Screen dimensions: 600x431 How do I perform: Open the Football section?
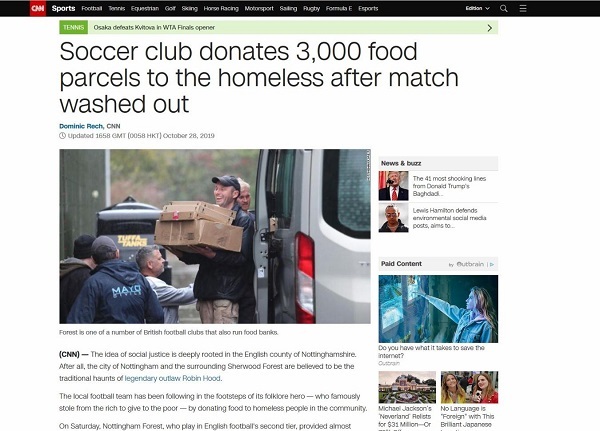tap(91, 8)
